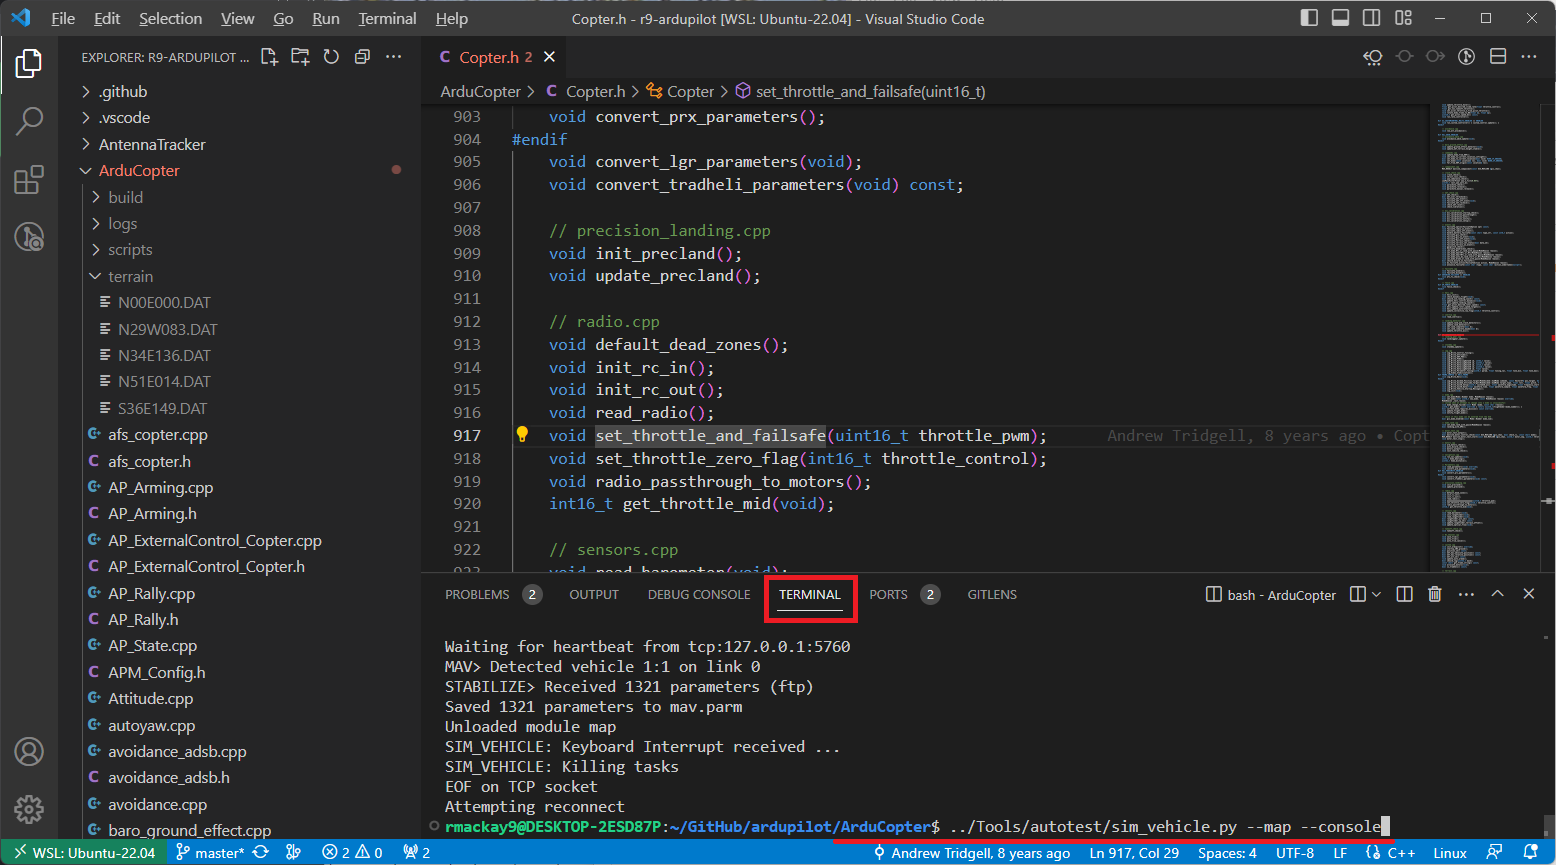Toggle the primary side bar layout button
1556x865 pixels.
coord(1309,18)
